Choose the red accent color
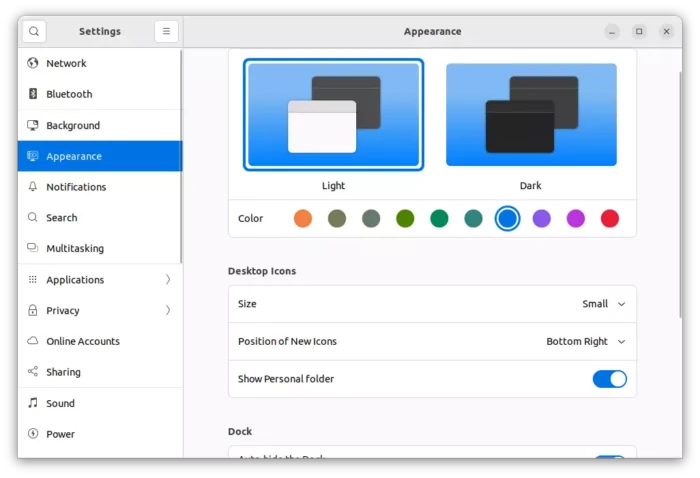 coord(610,219)
